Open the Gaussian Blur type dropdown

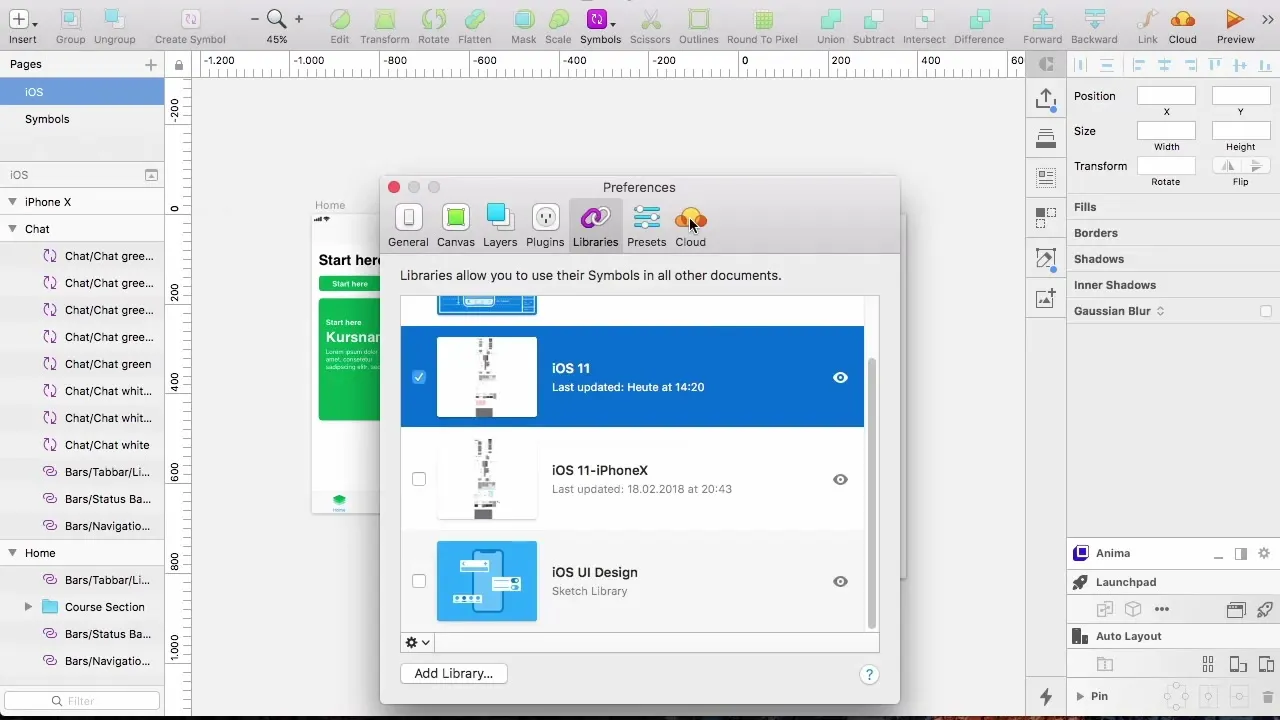point(1160,312)
